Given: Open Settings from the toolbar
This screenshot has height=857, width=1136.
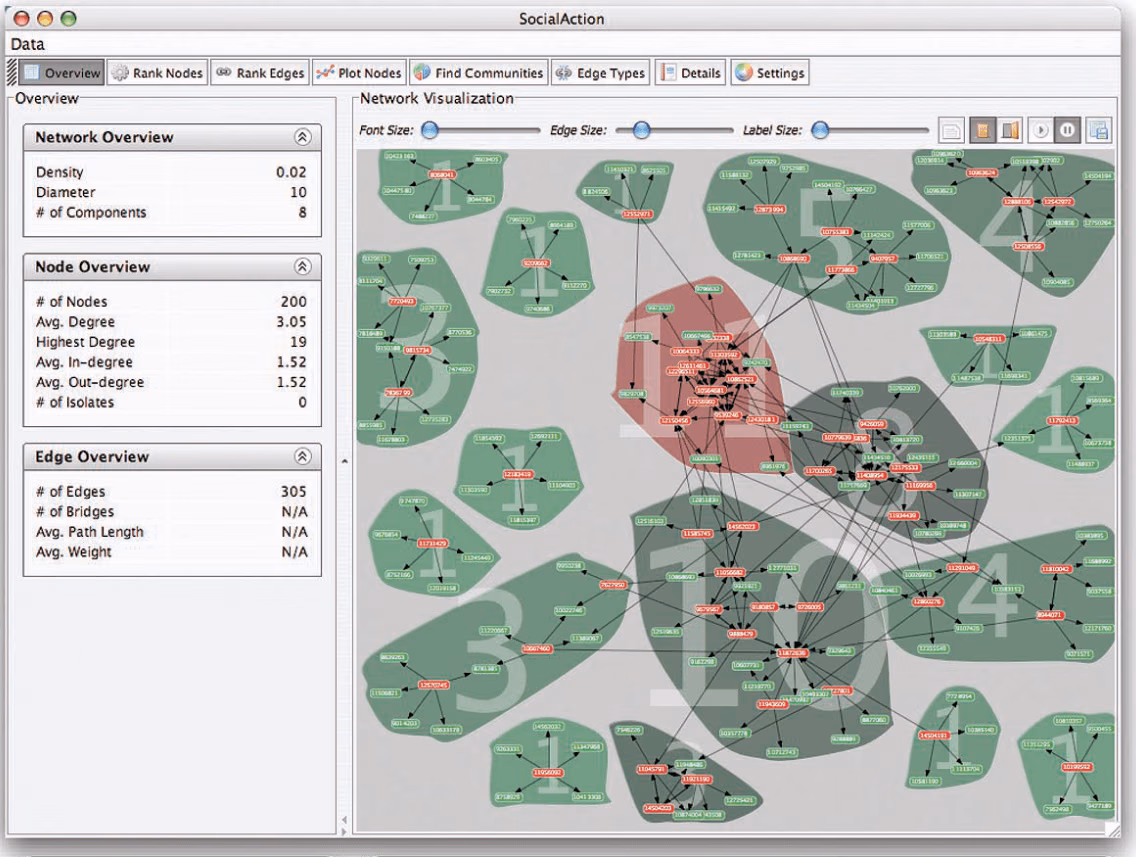Looking at the screenshot, I should (x=770, y=72).
